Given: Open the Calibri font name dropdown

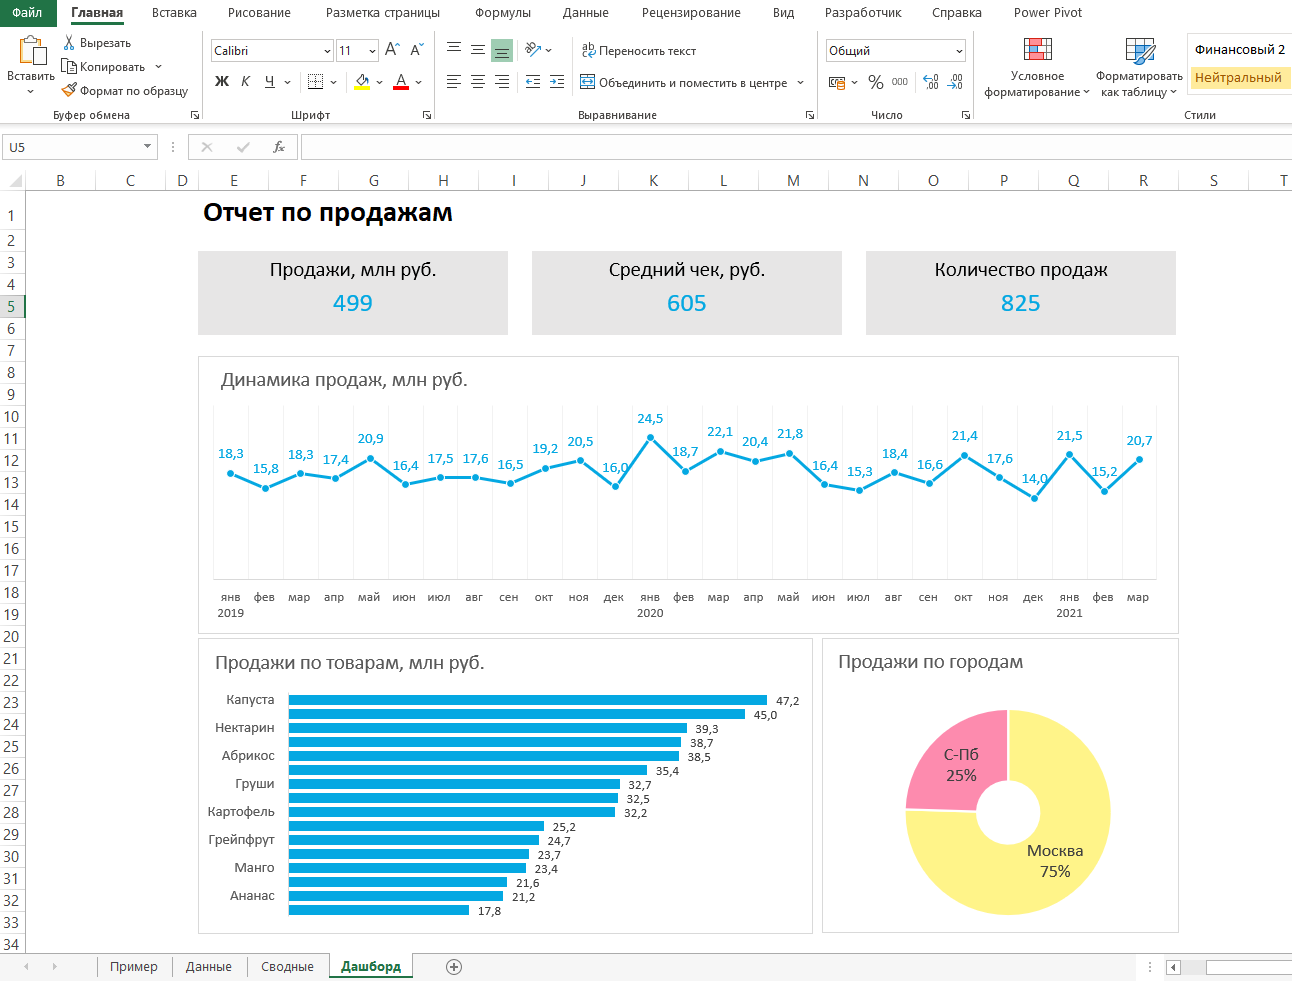Looking at the screenshot, I should point(327,51).
